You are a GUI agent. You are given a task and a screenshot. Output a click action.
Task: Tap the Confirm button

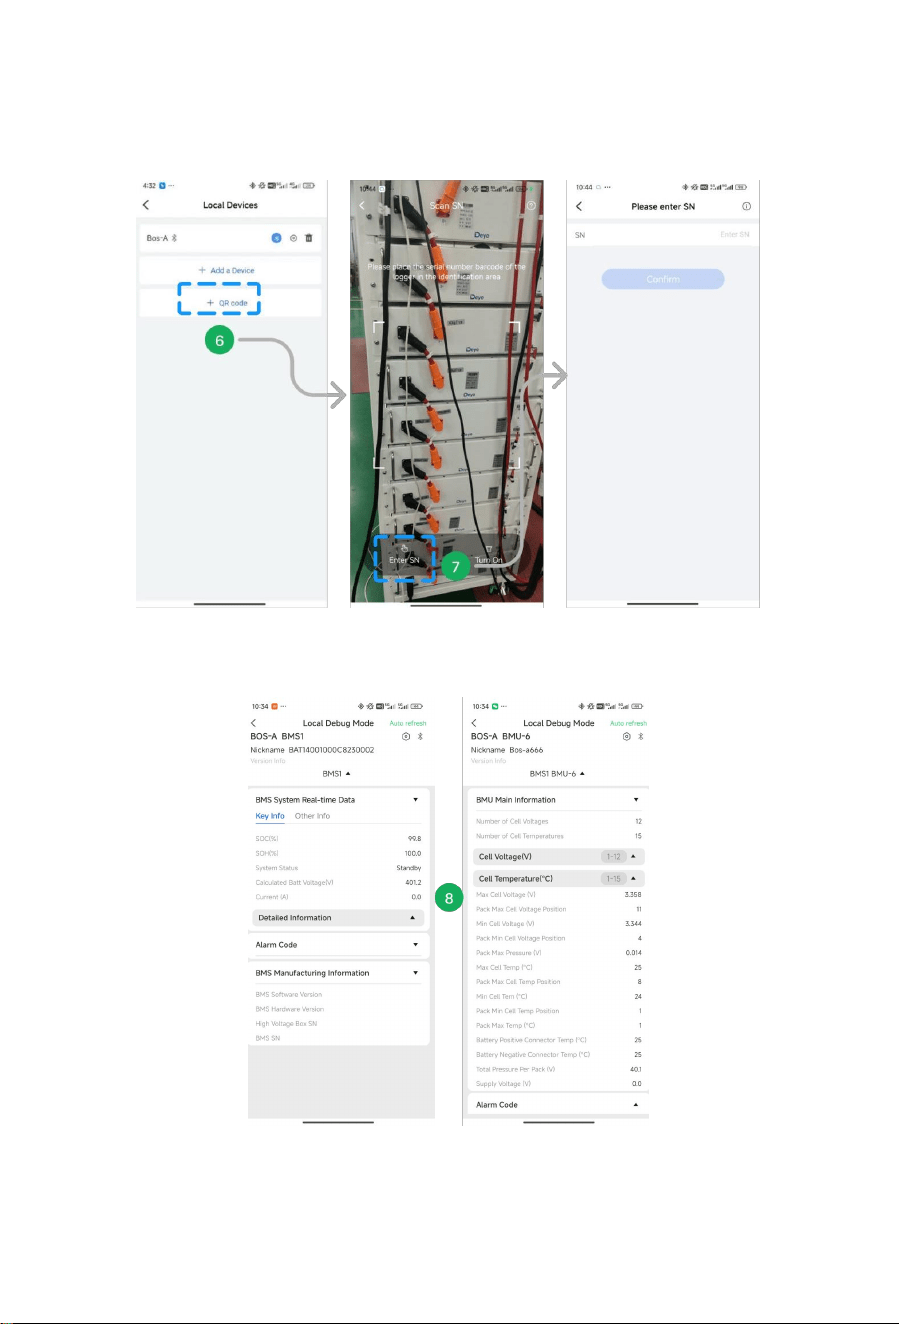663,279
